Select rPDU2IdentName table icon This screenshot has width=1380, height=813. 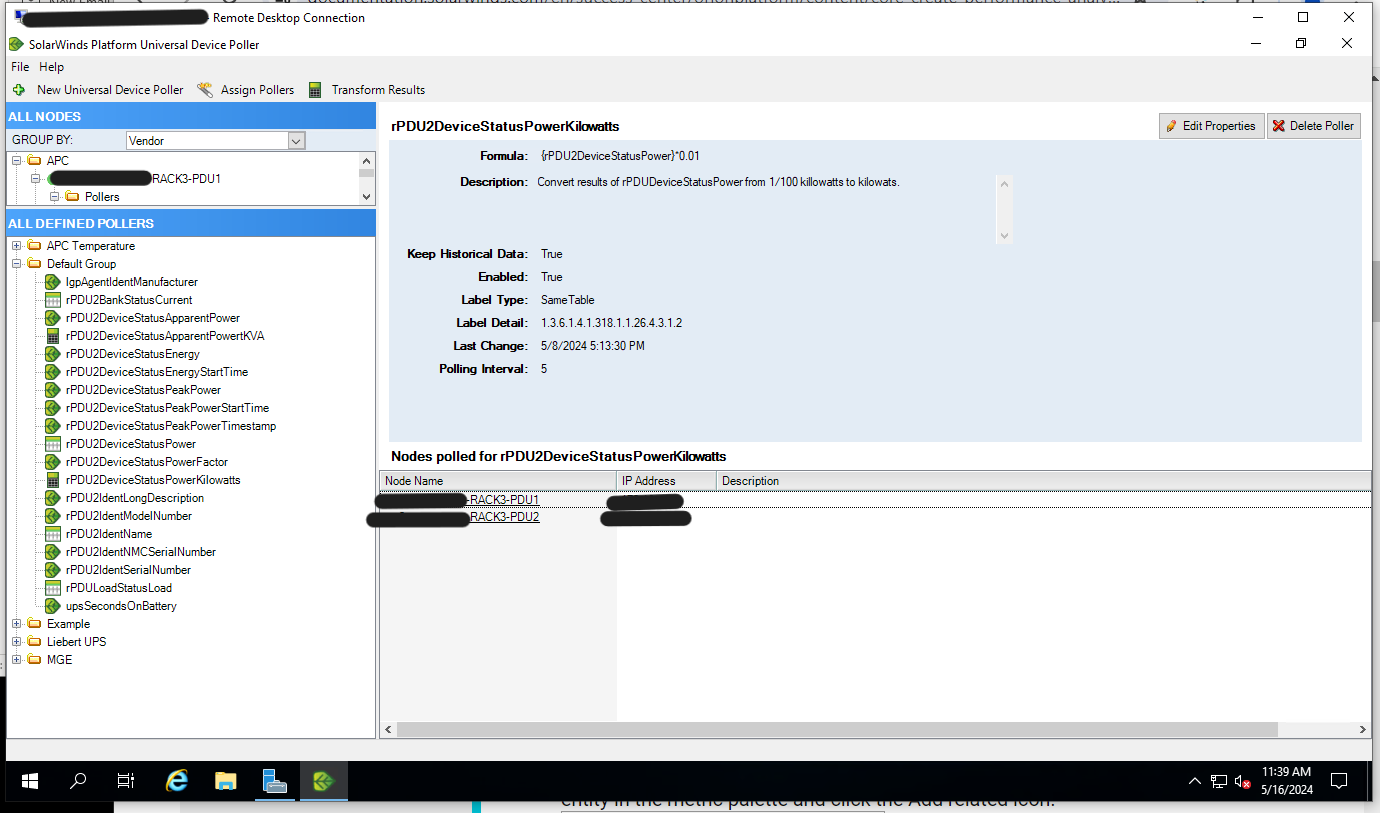(x=54, y=534)
